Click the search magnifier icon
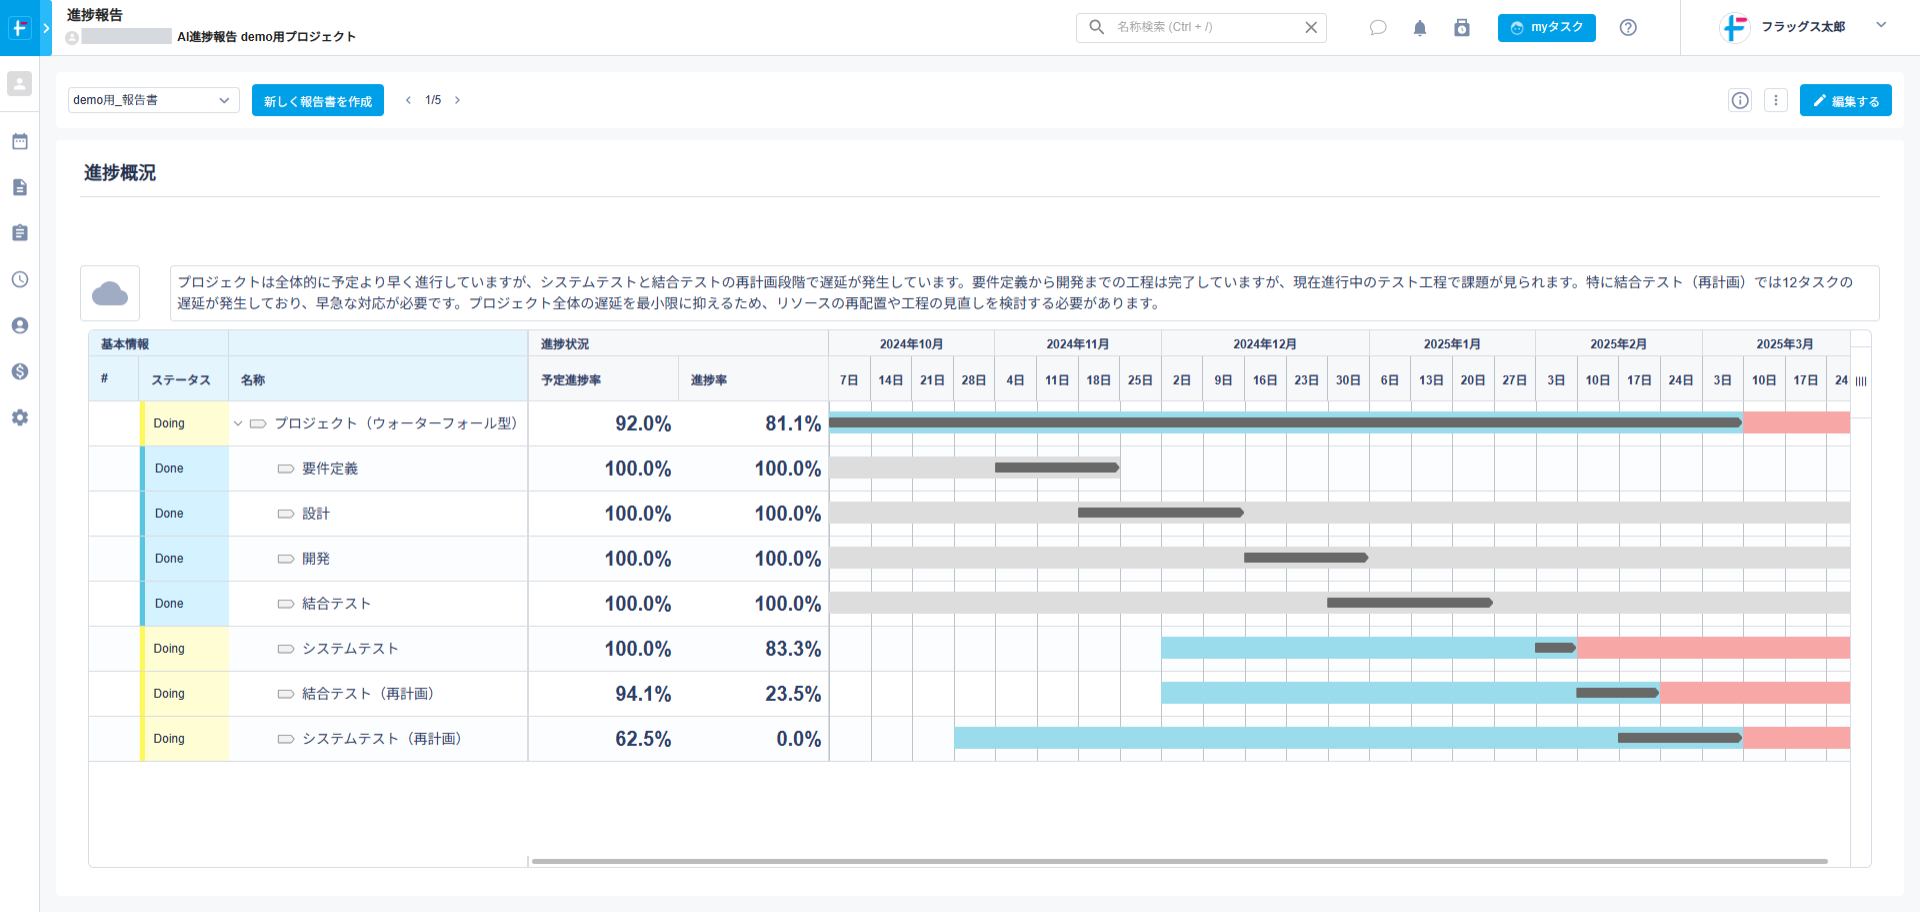 click(x=1097, y=27)
